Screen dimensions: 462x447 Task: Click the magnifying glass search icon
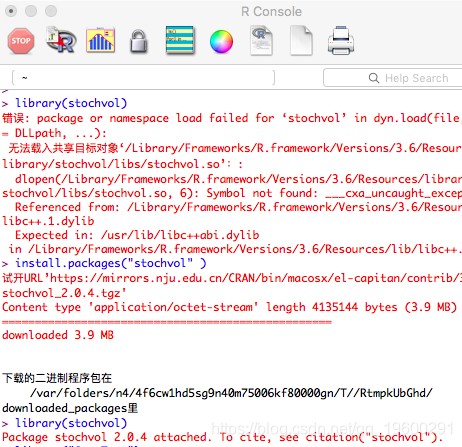coord(374,78)
